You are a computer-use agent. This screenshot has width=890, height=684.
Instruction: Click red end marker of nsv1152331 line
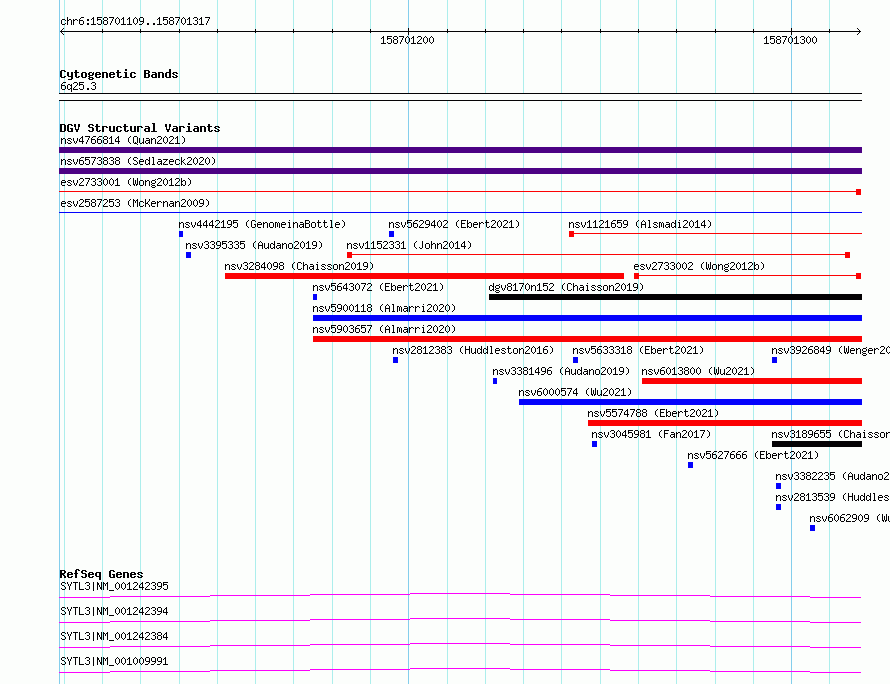click(x=847, y=255)
